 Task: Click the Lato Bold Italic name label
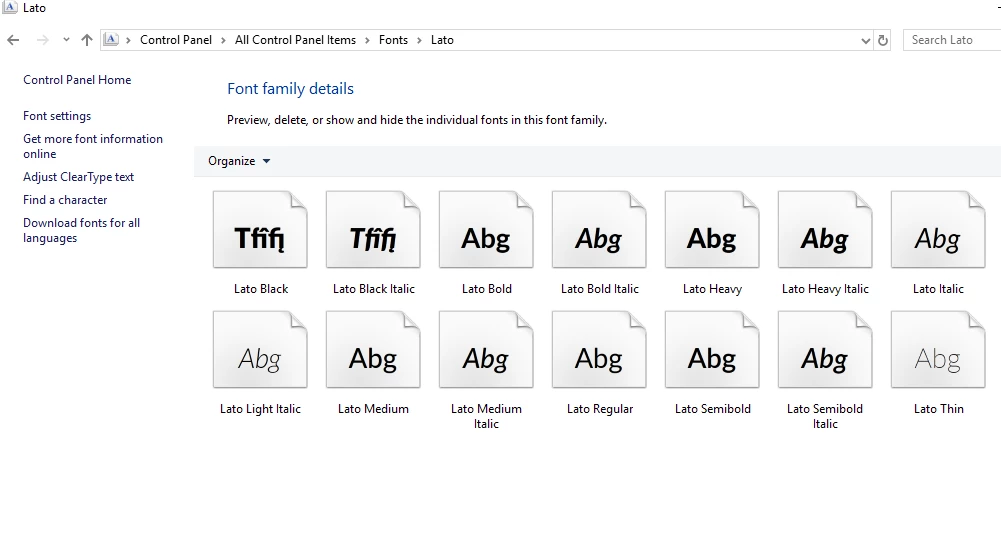pyautogui.click(x=599, y=289)
